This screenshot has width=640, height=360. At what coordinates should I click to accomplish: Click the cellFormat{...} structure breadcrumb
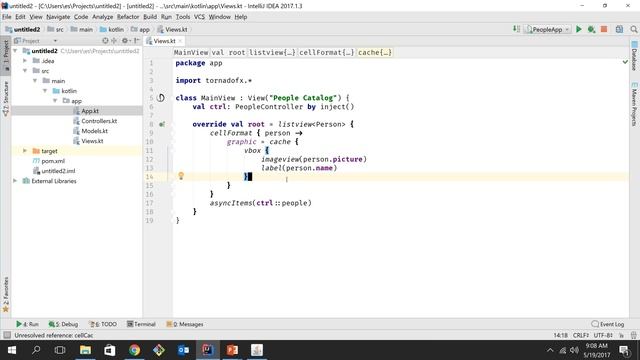coord(326,52)
